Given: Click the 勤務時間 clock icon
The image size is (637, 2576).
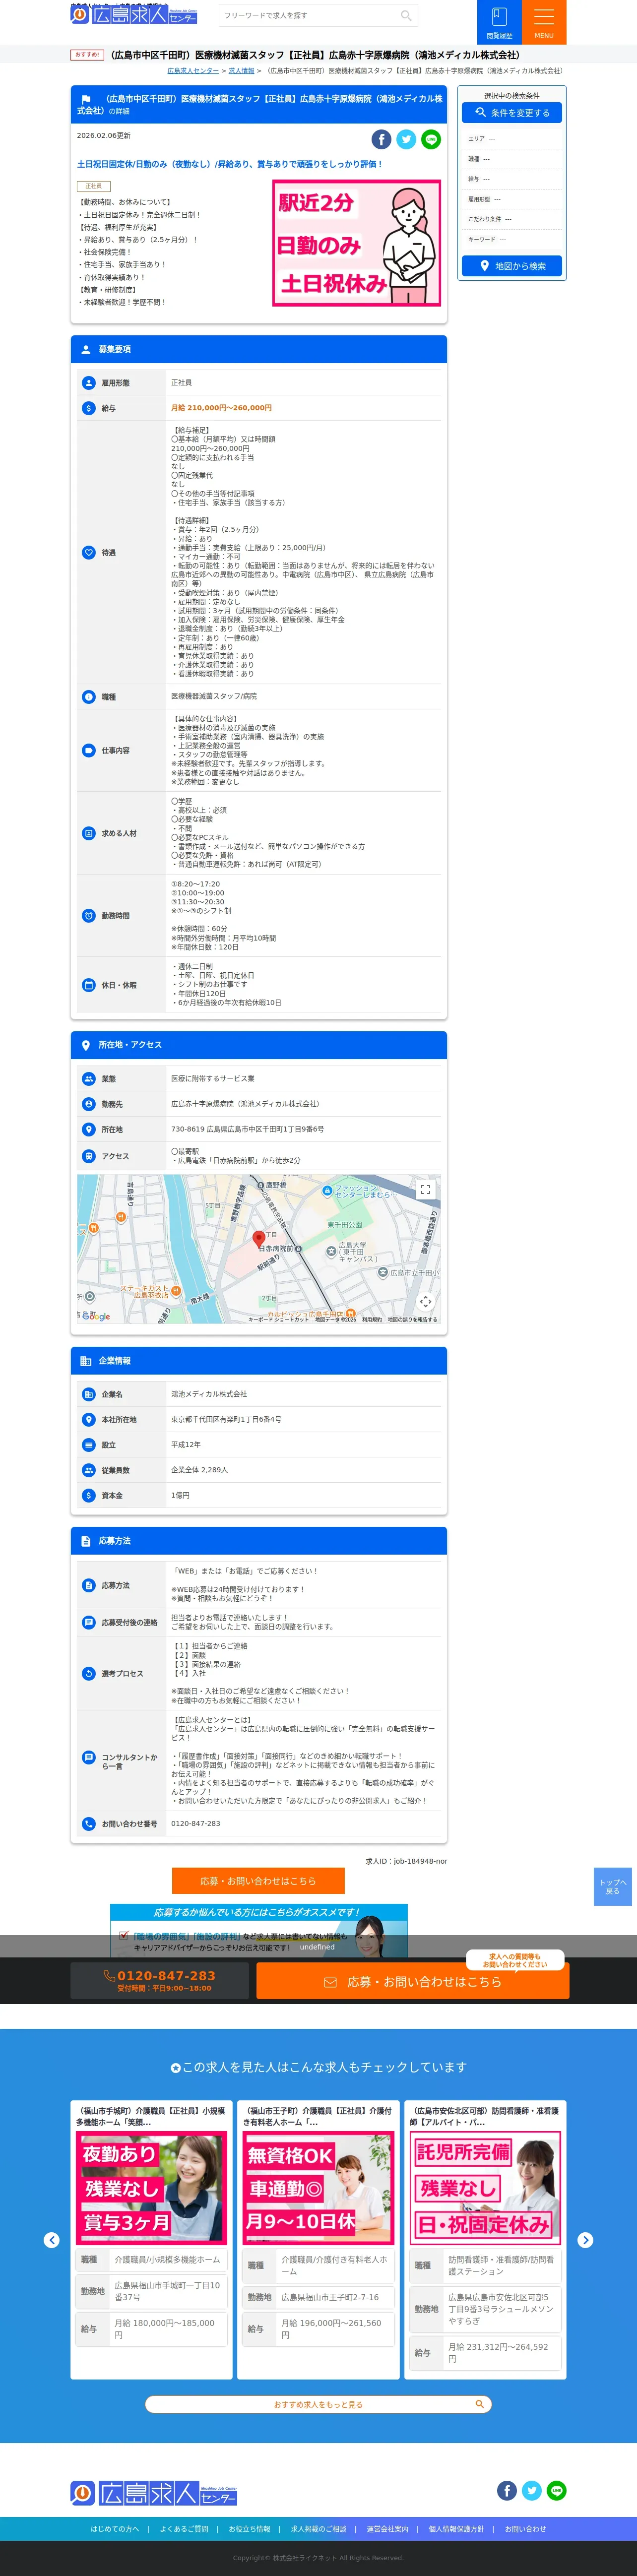Looking at the screenshot, I should pos(89,916).
